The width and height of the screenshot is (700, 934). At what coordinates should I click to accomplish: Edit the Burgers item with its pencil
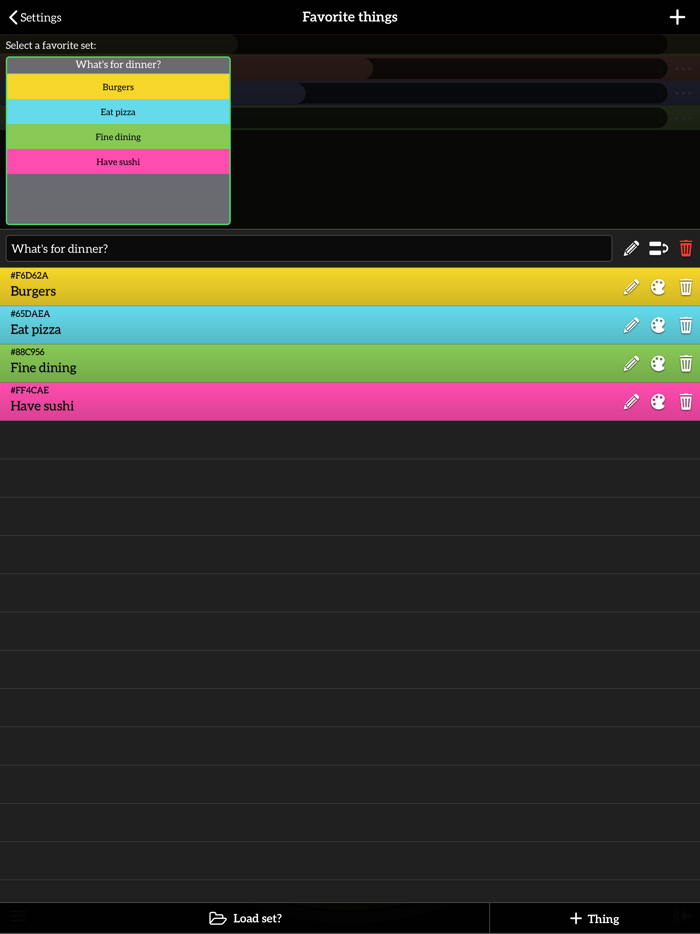click(x=631, y=287)
